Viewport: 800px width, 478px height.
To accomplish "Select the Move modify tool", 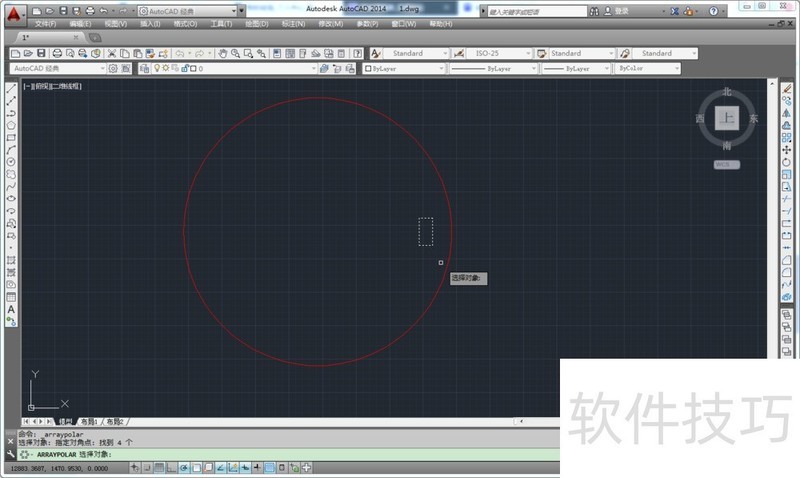I will pos(786,150).
